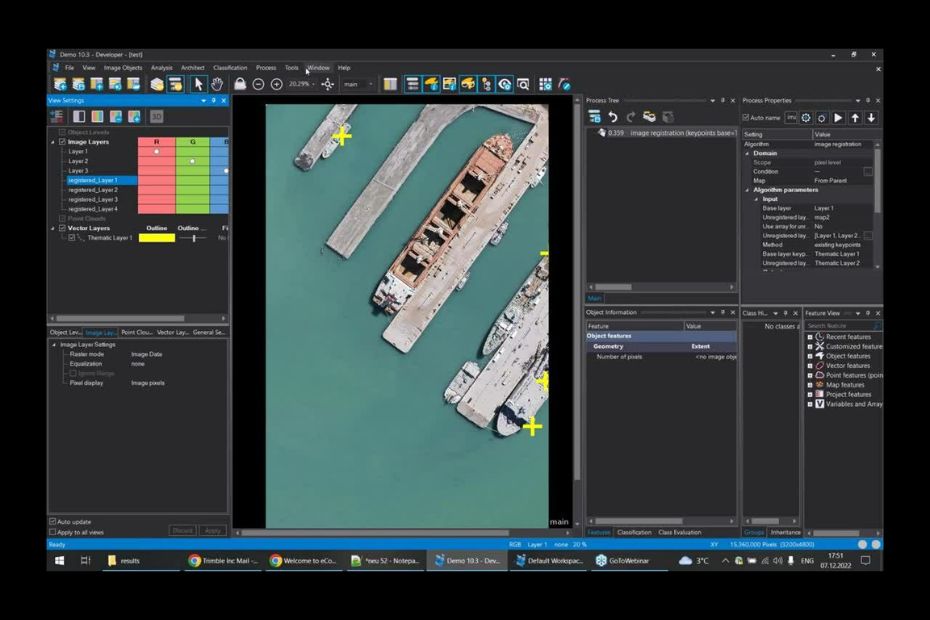Click the grid tiles icon in toolbar

[545, 84]
